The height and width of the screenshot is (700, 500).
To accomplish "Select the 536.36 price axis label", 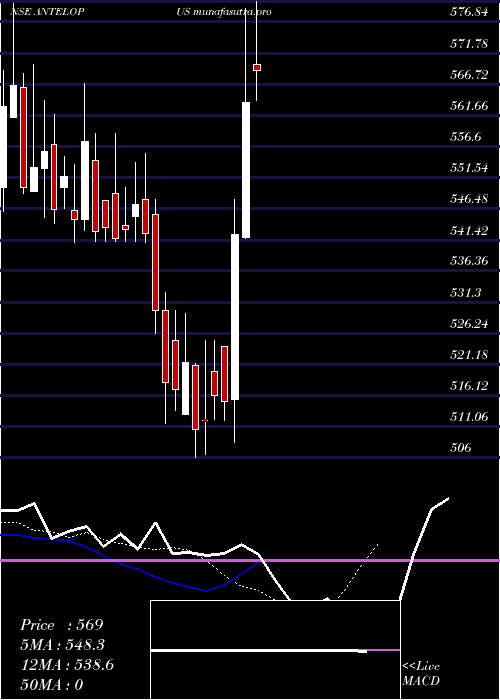I will (x=469, y=261).
